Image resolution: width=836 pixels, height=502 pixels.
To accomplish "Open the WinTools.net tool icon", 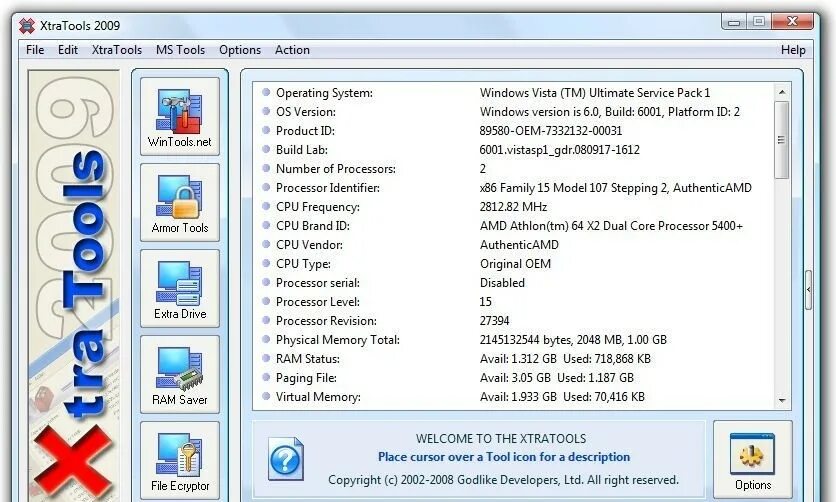I will coord(180,117).
